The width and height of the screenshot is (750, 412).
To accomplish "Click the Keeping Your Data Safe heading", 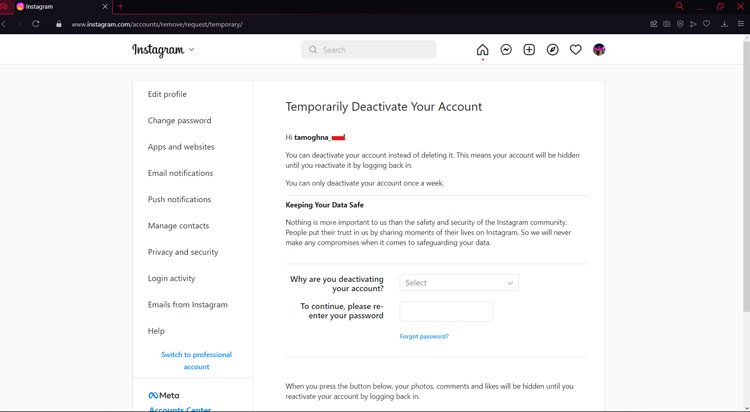I will click(x=325, y=205).
